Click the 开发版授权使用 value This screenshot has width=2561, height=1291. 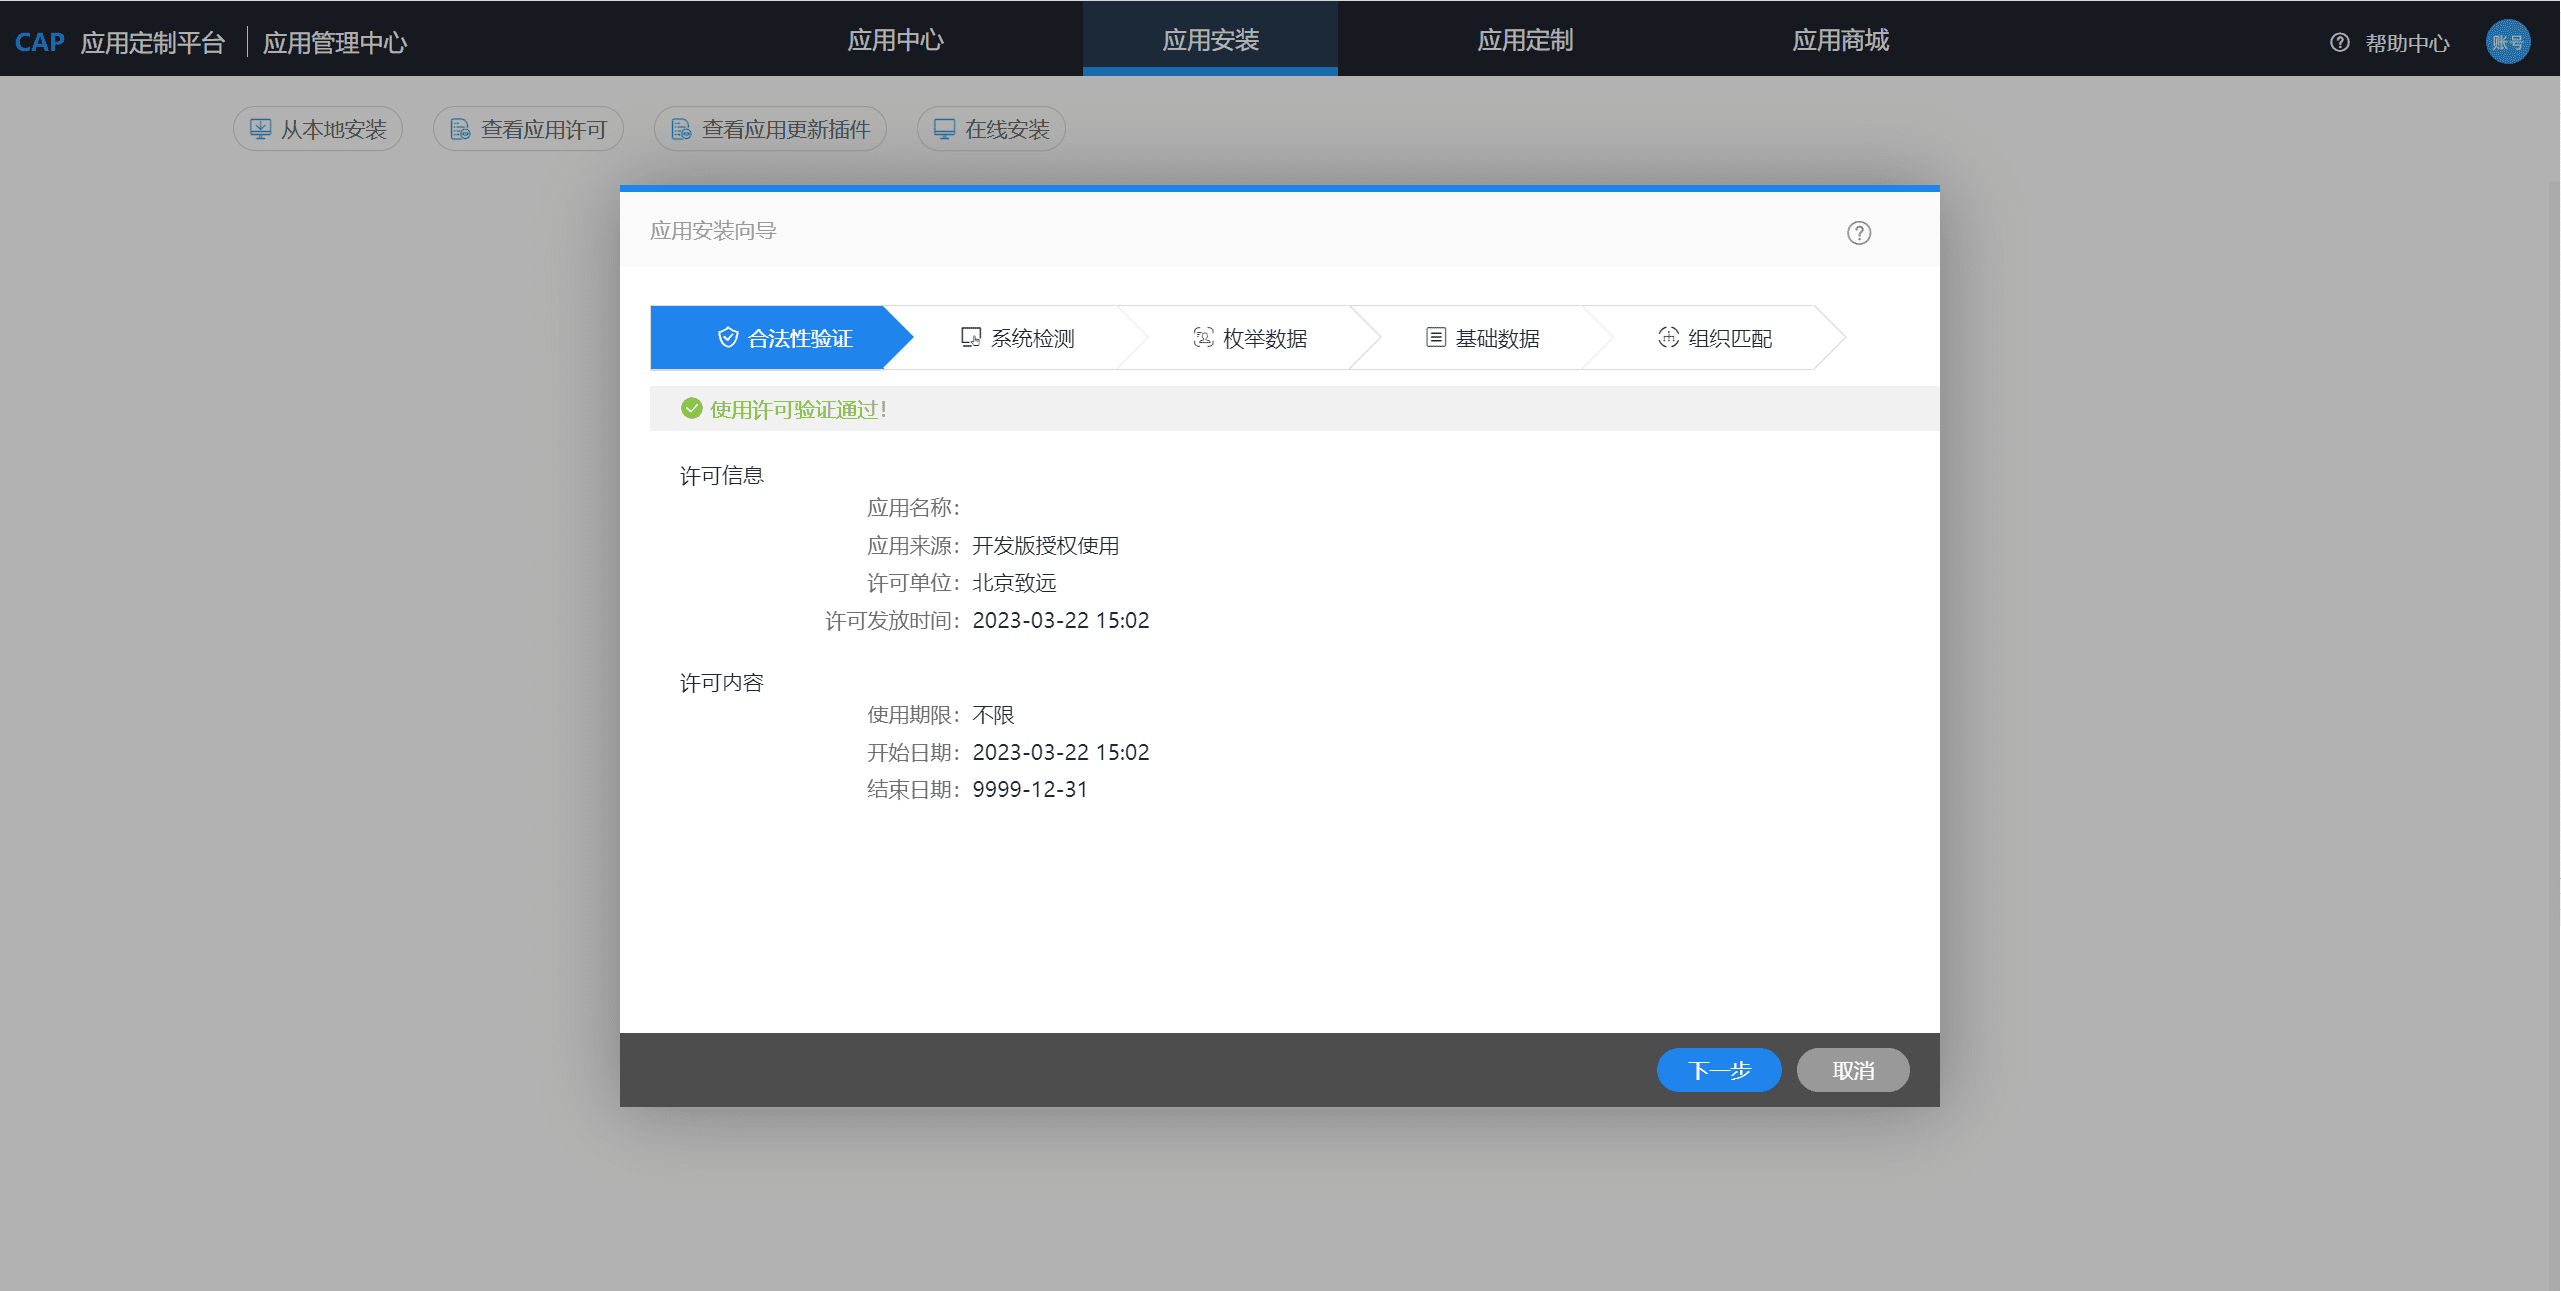pos(1045,546)
